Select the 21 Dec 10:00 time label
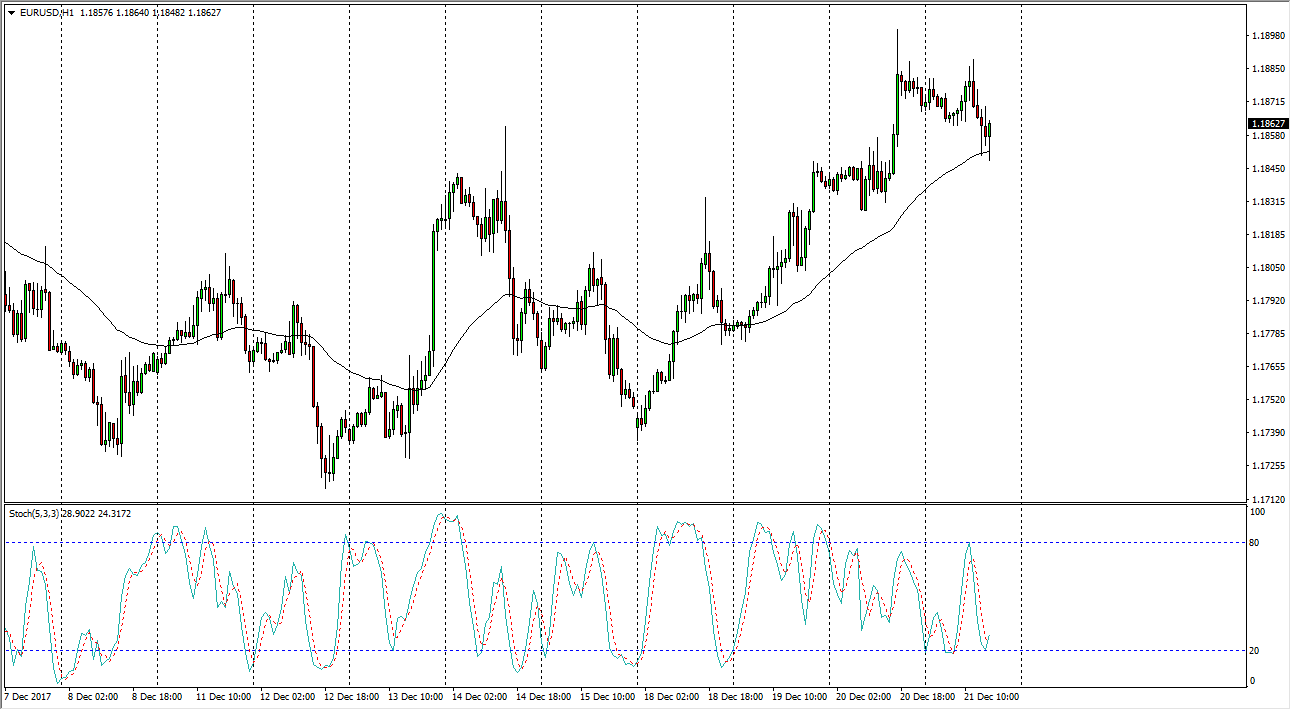Image resolution: width=1291 pixels, height=710 pixels. pyautogui.click(x=991, y=696)
